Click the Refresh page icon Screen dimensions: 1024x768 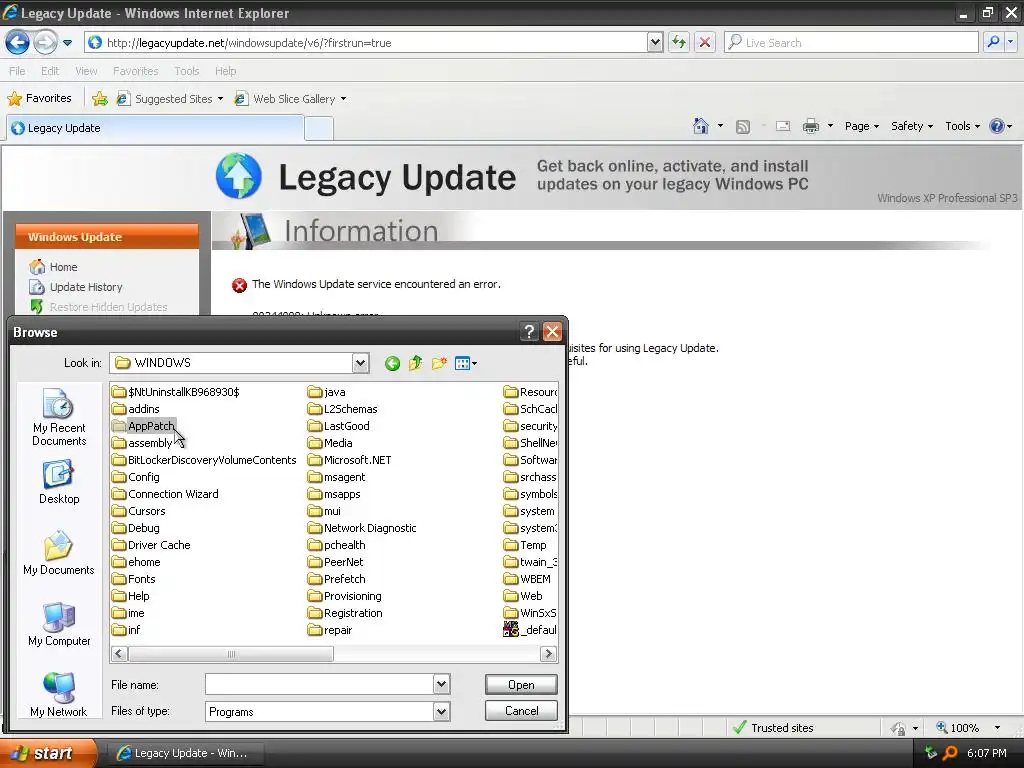[679, 42]
